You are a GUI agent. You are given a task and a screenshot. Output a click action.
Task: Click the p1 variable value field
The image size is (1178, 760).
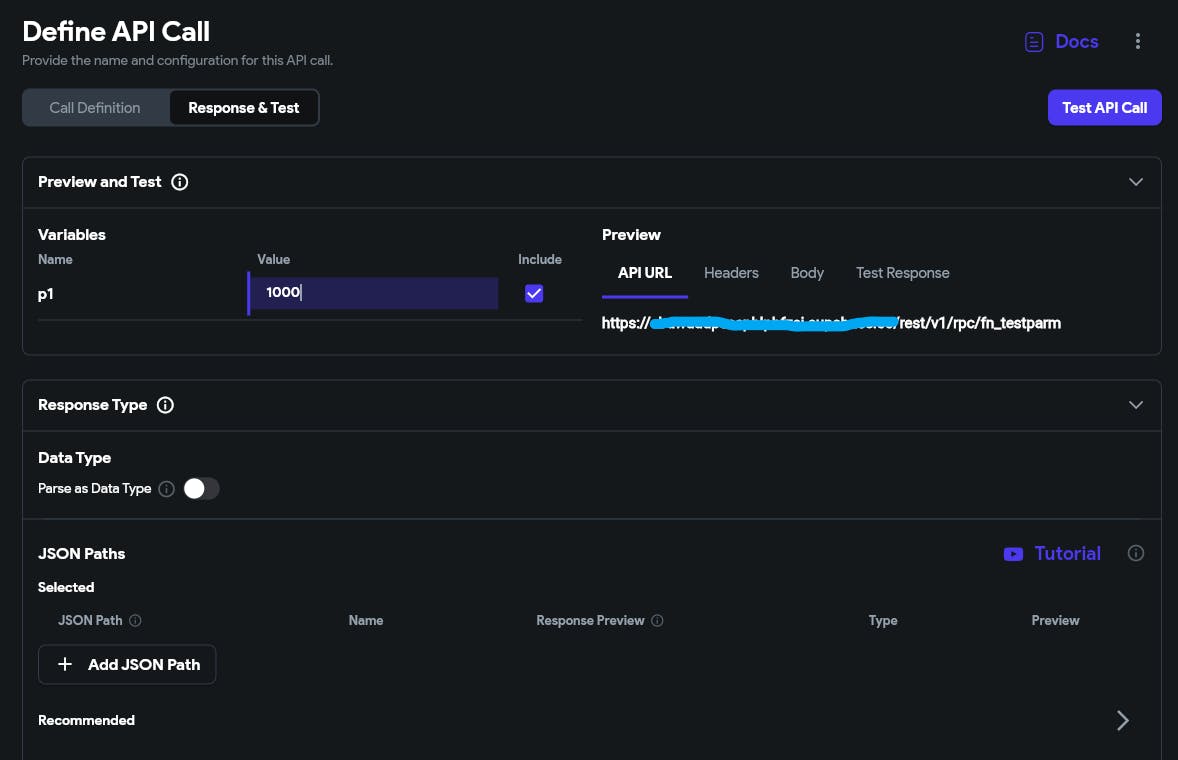pos(373,293)
